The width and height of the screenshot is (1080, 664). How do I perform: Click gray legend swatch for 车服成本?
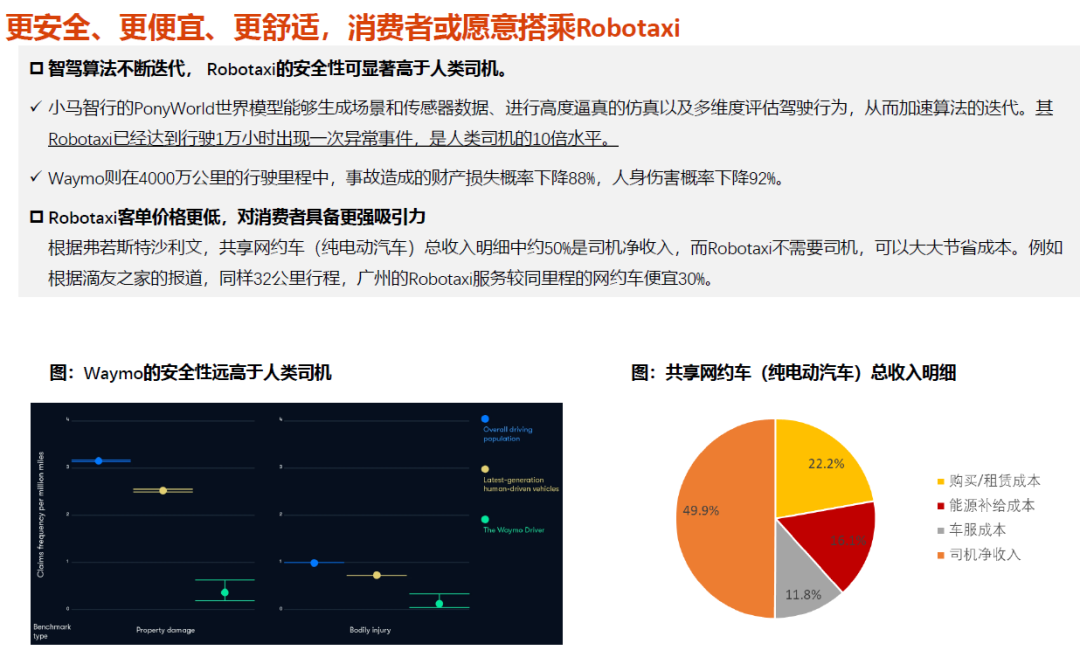[940, 530]
